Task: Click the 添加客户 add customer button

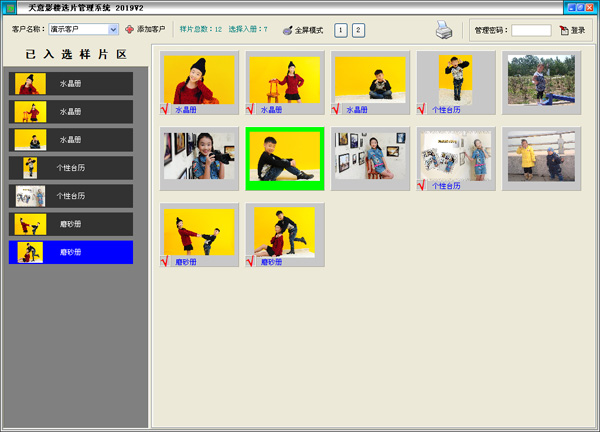Action: [145, 30]
